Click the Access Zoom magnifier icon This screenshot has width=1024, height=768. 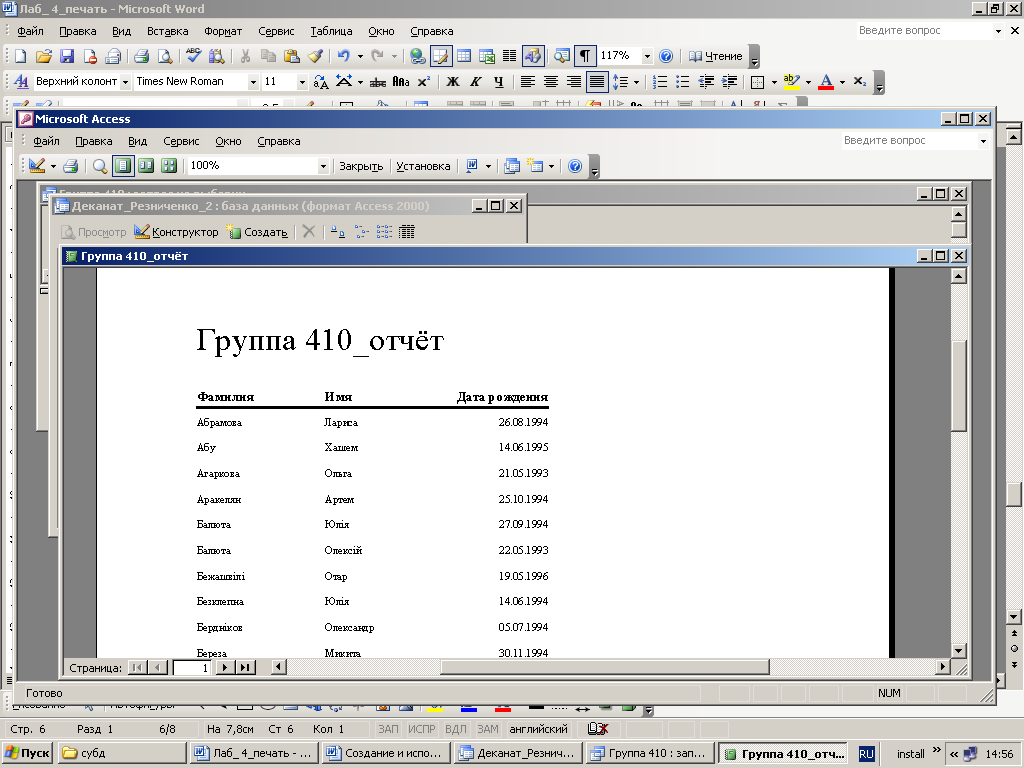click(99, 166)
